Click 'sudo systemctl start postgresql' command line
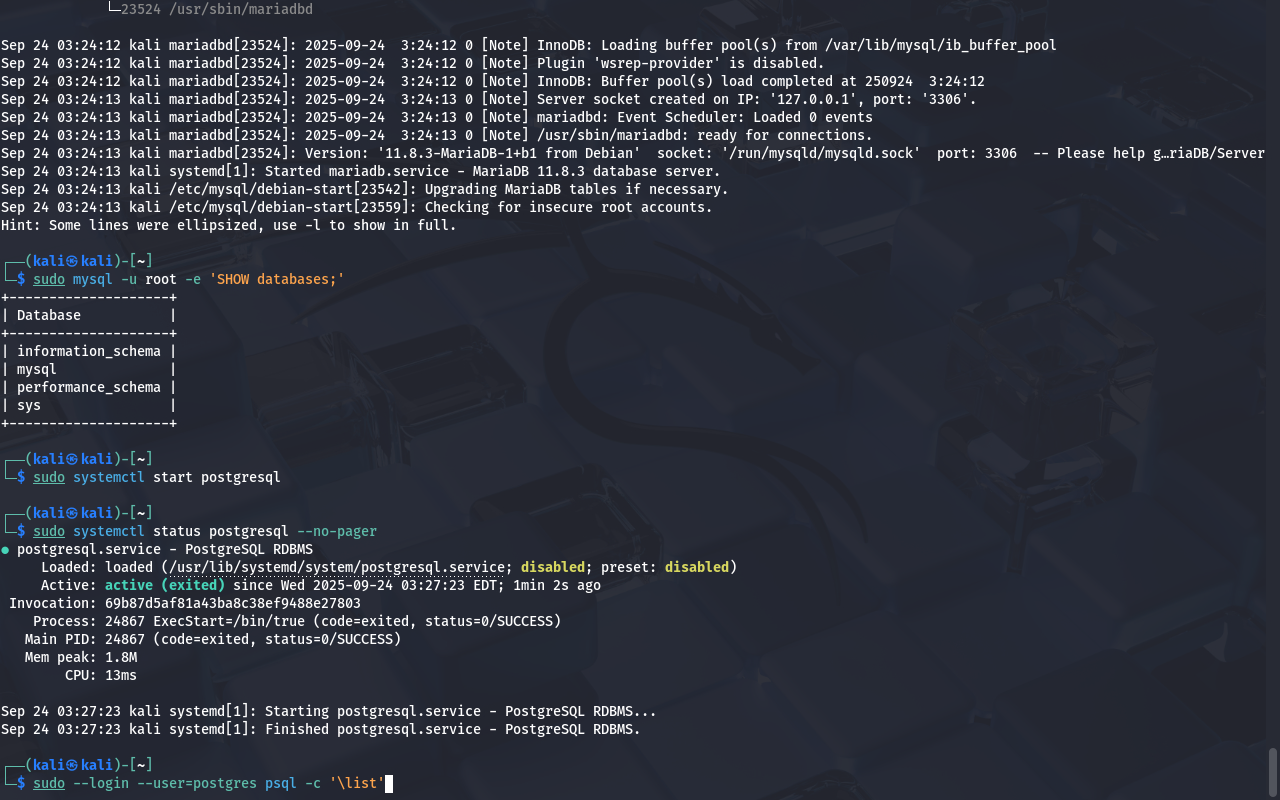 point(157,477)
